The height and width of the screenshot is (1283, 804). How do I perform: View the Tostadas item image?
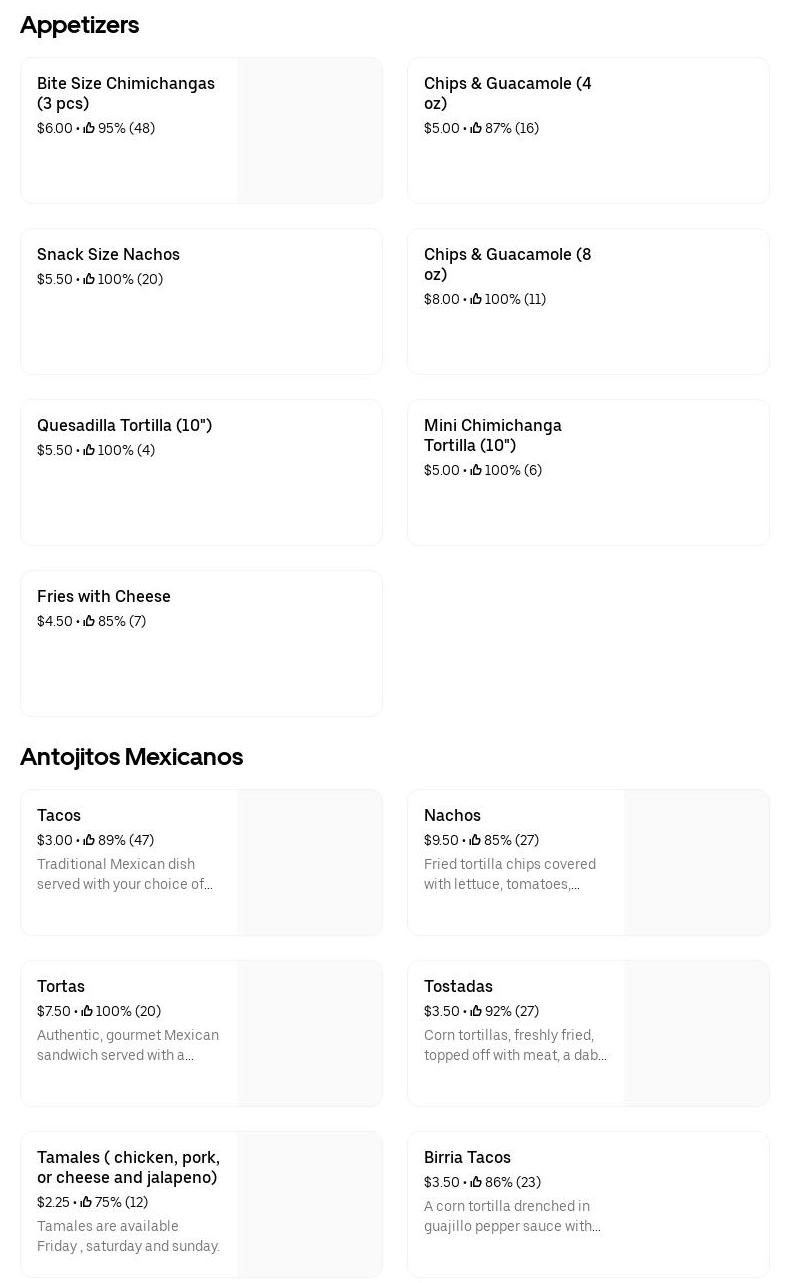click(697, 1034)
